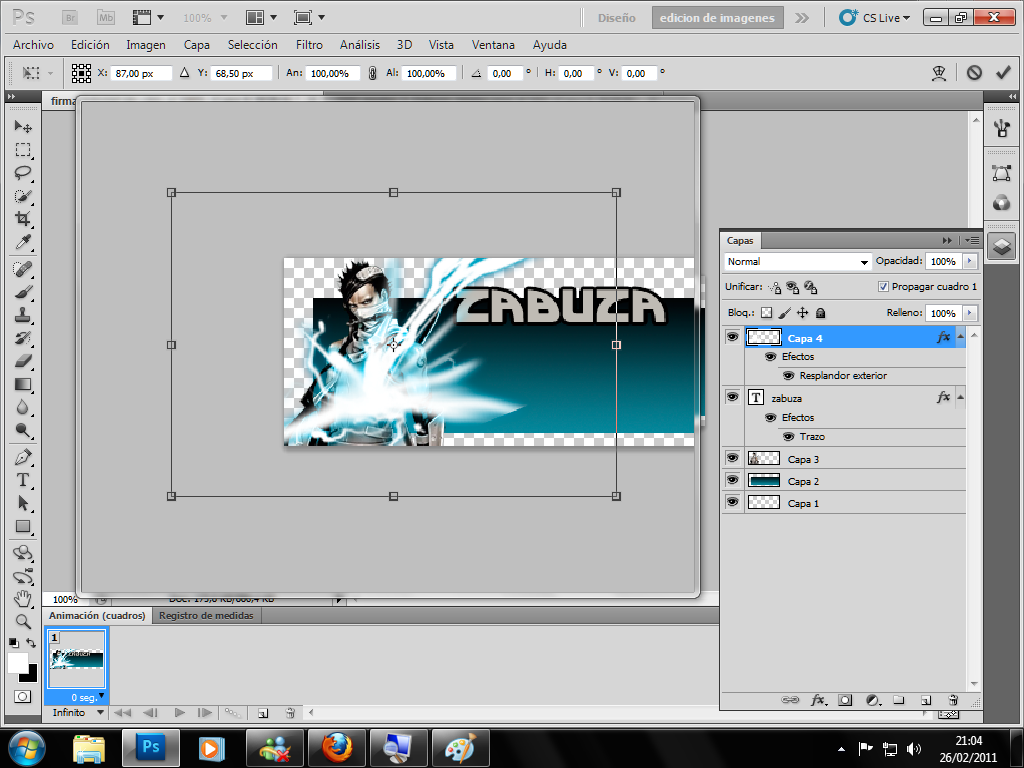The width and height of the screenshot is (1024, 768).
Task: Select the Zoom tool
Action: [x=23, y=621]
